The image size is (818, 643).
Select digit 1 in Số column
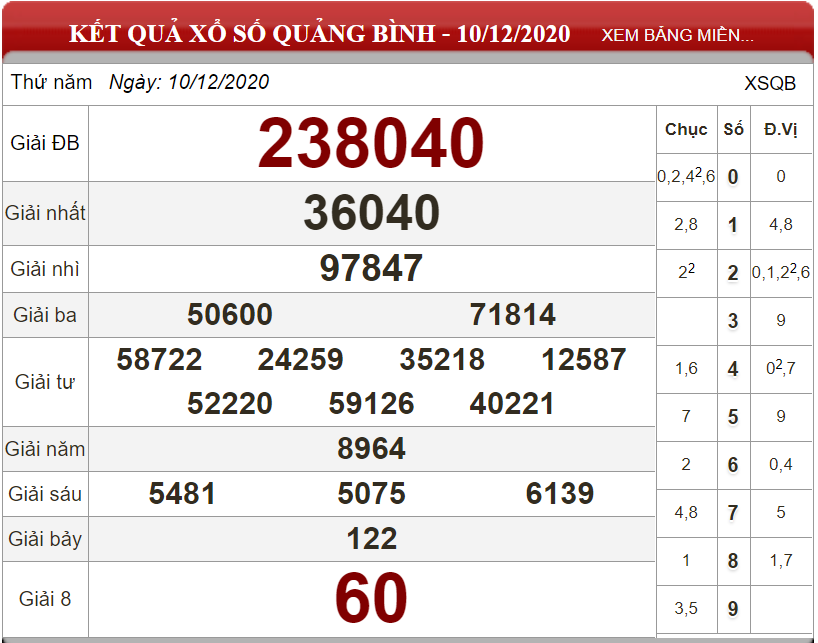click(x=733, y=225)
